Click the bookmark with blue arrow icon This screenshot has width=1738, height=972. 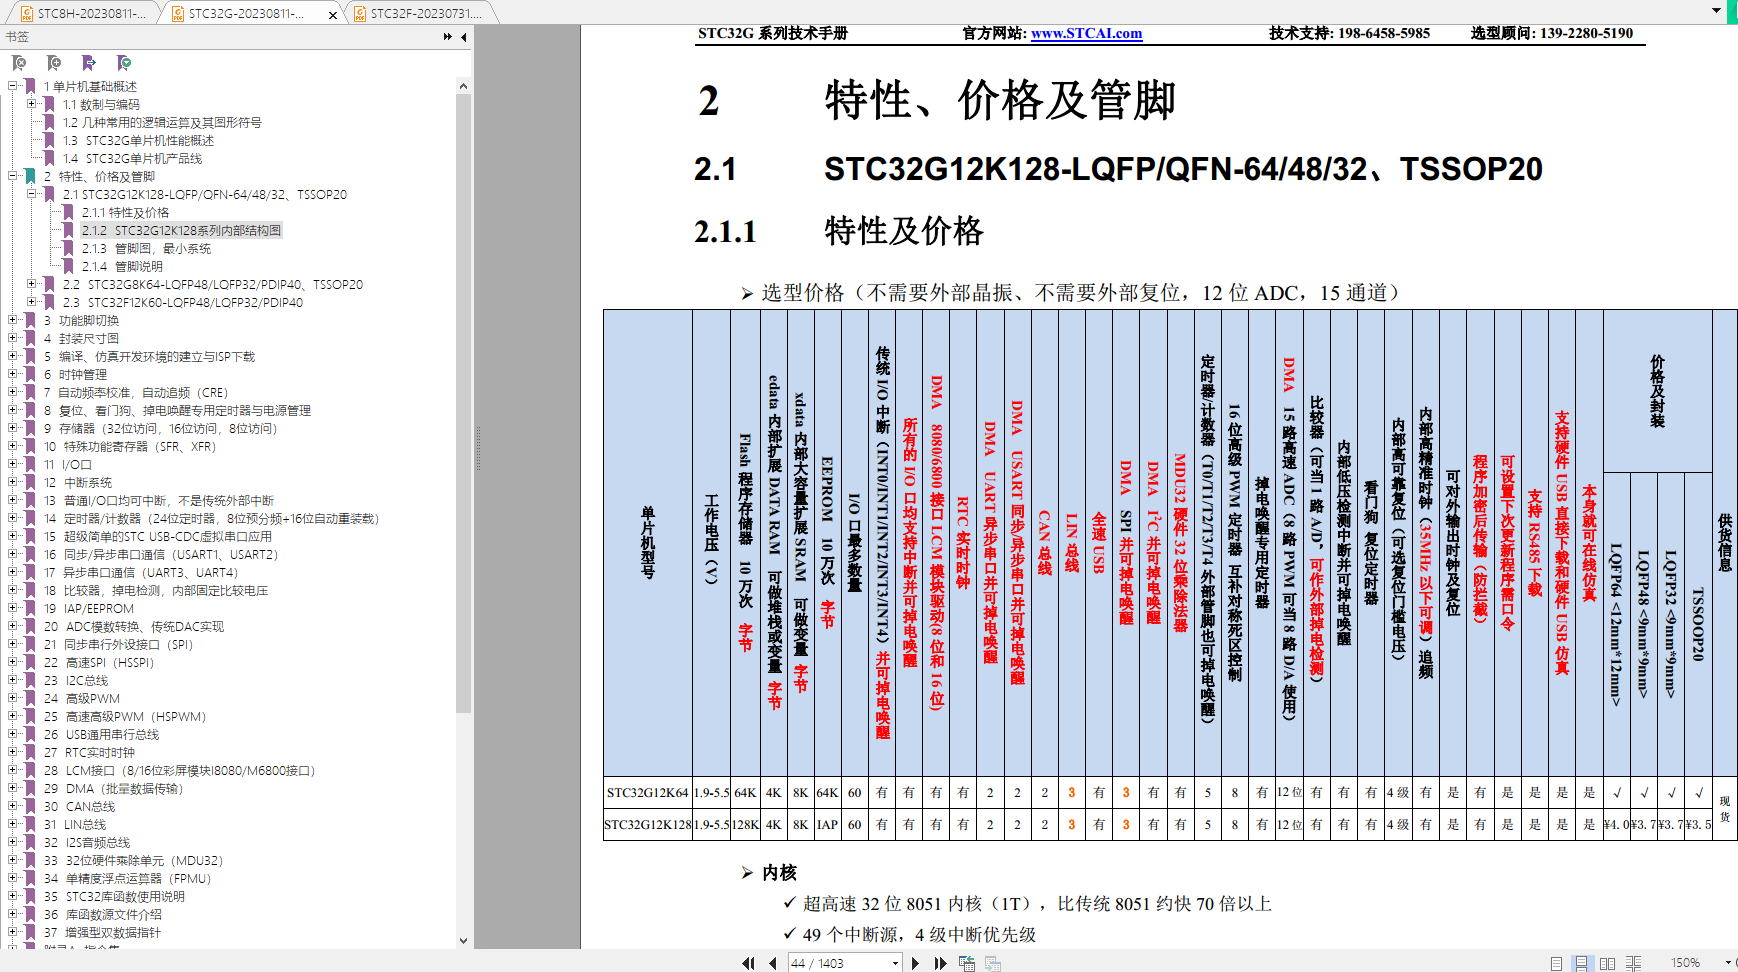click(89, 63)
